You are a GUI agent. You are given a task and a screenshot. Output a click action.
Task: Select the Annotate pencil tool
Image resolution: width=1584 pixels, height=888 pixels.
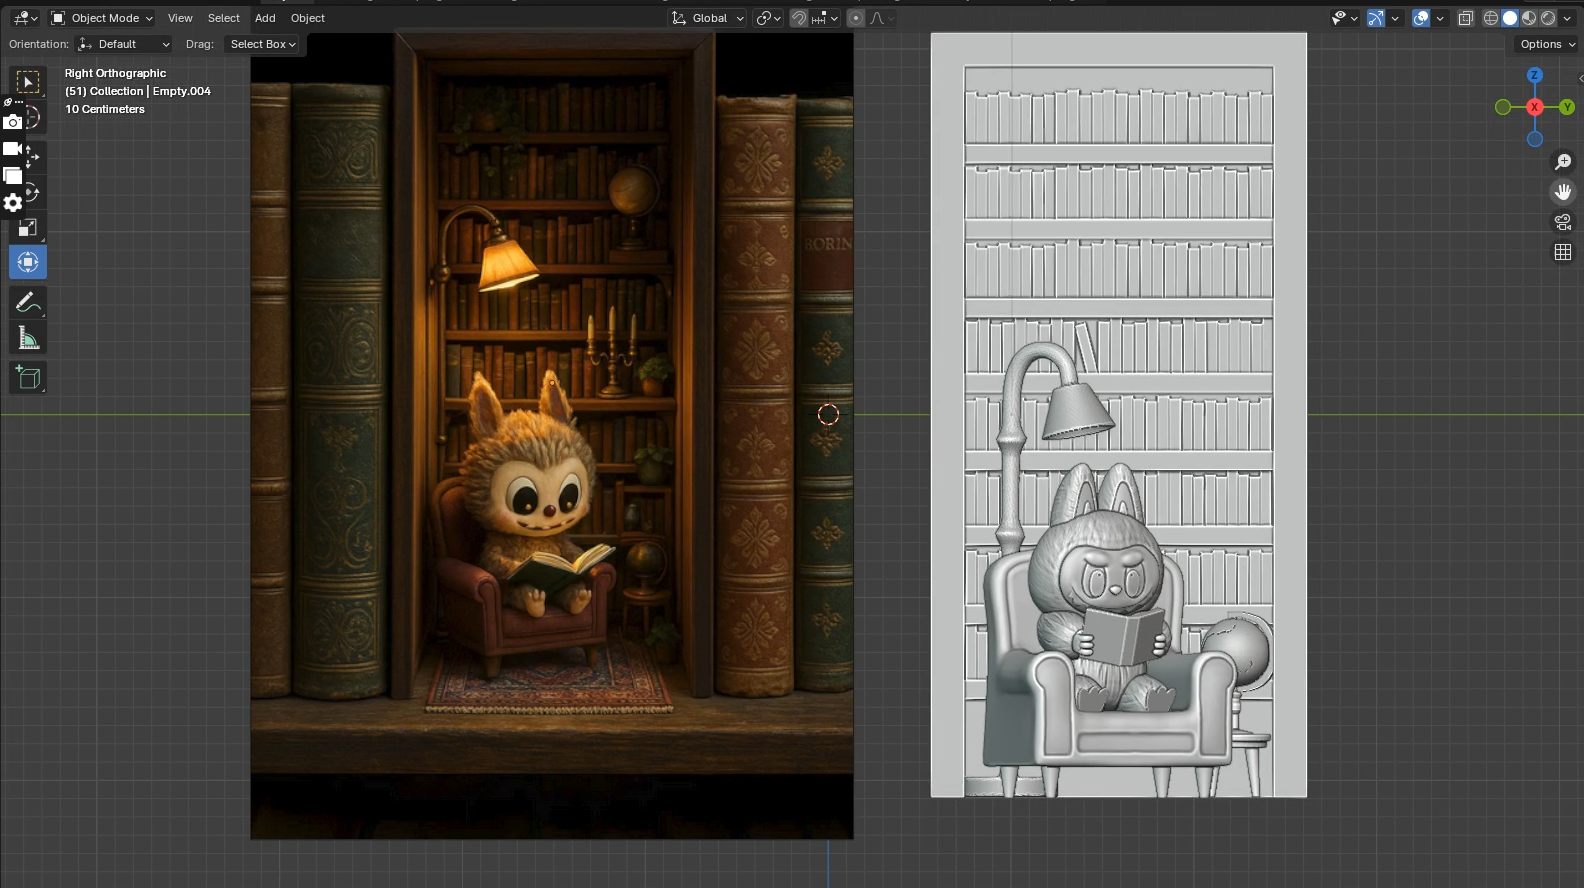click(27, 302)
